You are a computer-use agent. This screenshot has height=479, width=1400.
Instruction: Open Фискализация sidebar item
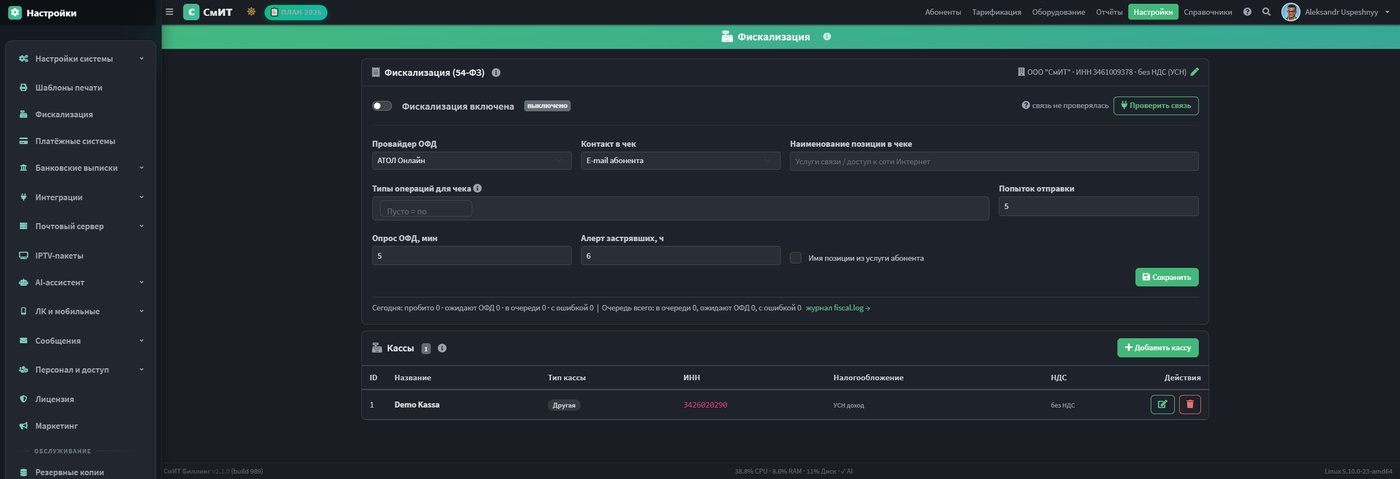tap(81, 114)
